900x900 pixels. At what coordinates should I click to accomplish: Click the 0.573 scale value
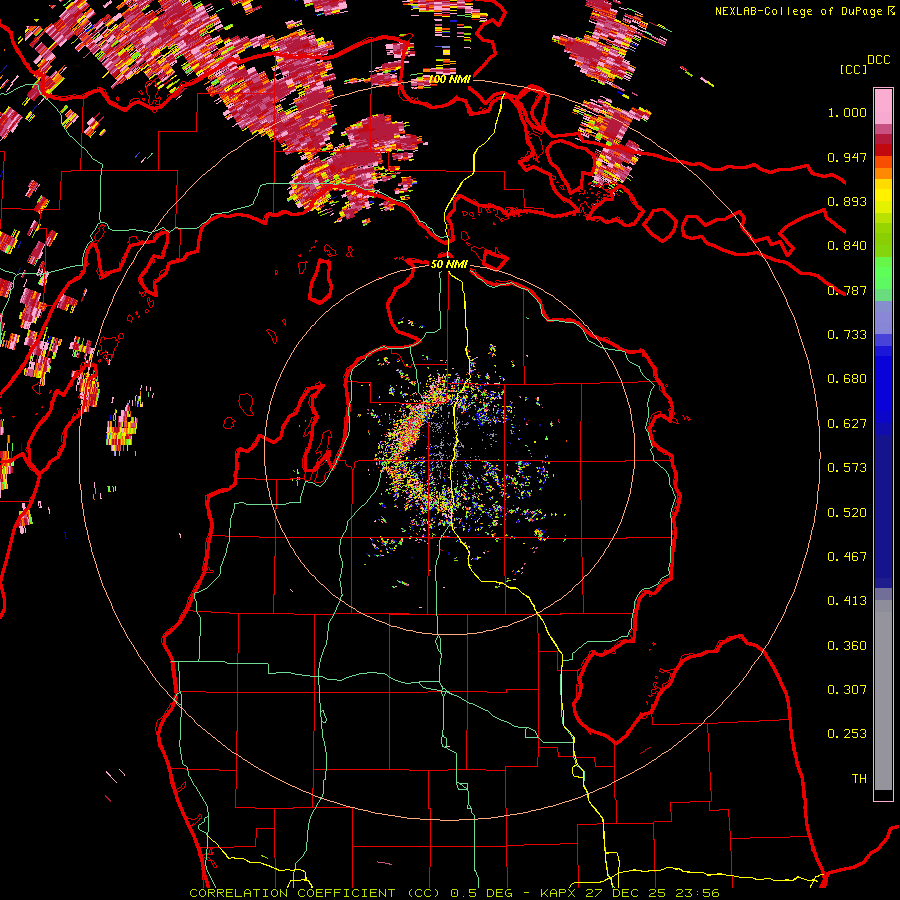[x=847, y=468]
